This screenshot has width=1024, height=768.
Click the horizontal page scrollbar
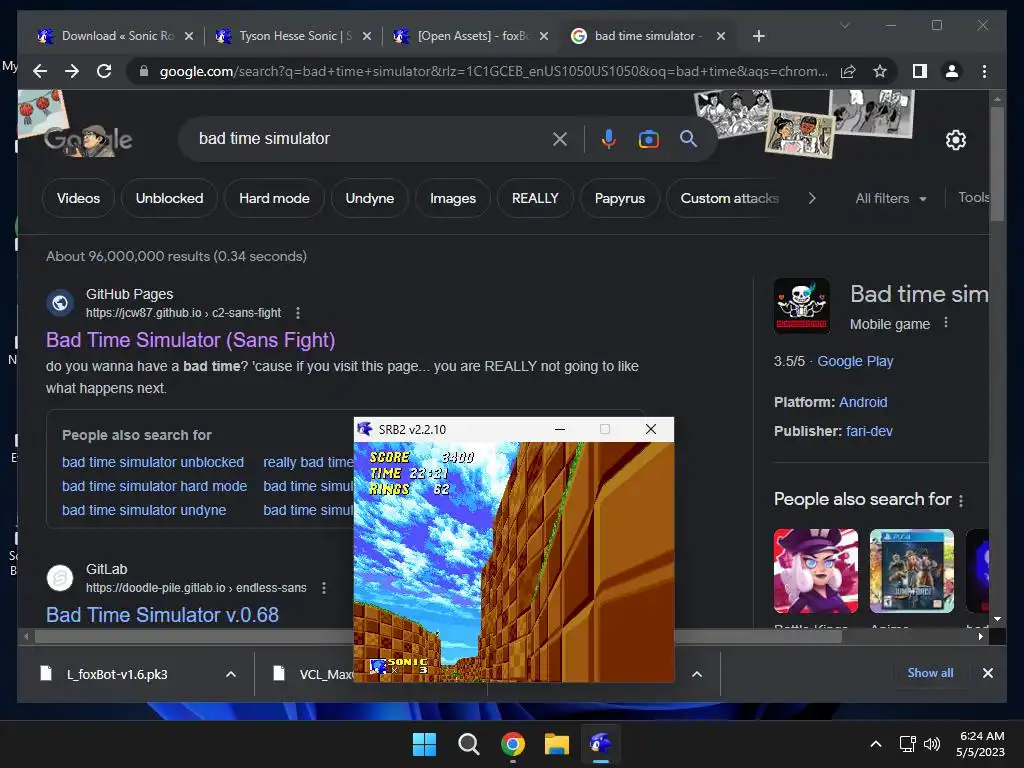438,636
